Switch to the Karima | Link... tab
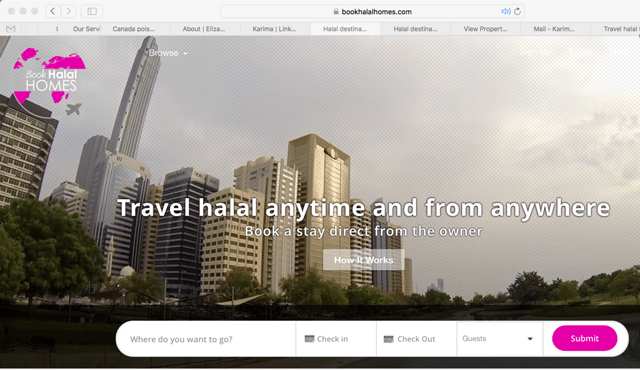This screenshot has height=370, width=640. pos(274,29)
